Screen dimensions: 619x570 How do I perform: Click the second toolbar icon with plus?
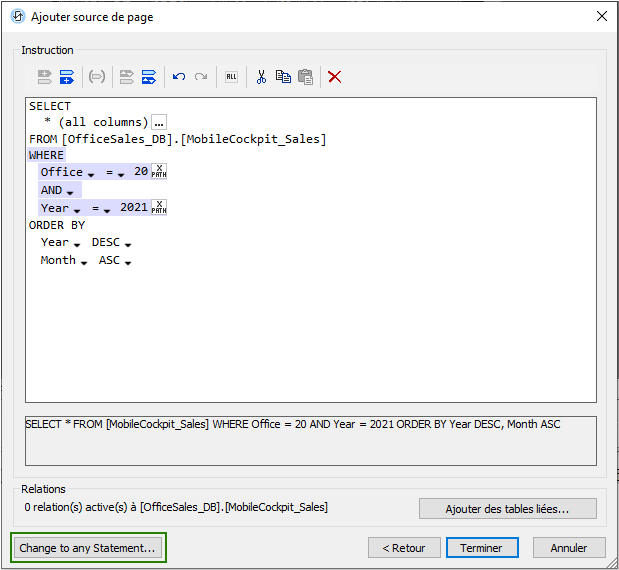point(67,77)
